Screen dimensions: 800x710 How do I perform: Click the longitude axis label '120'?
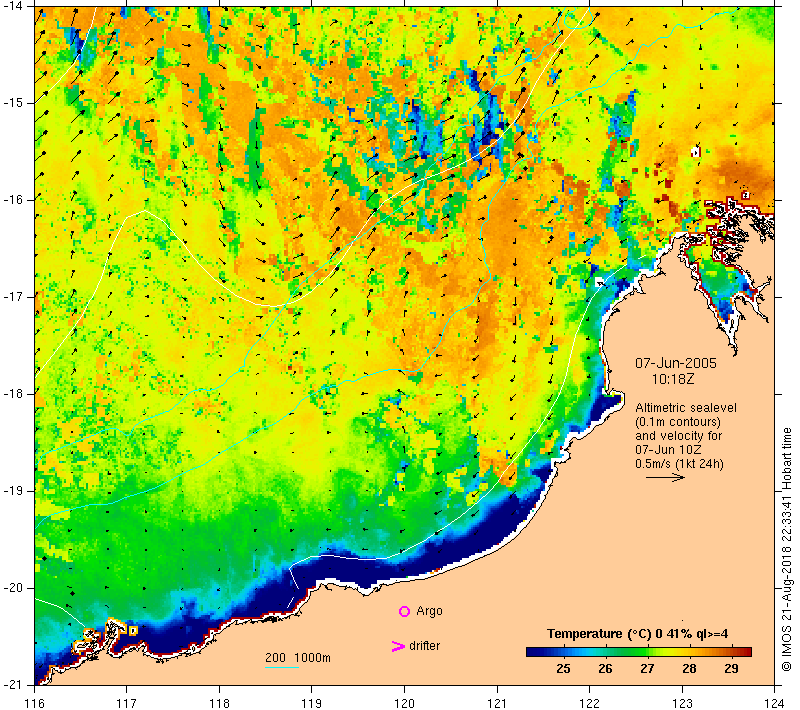(405, 703)
